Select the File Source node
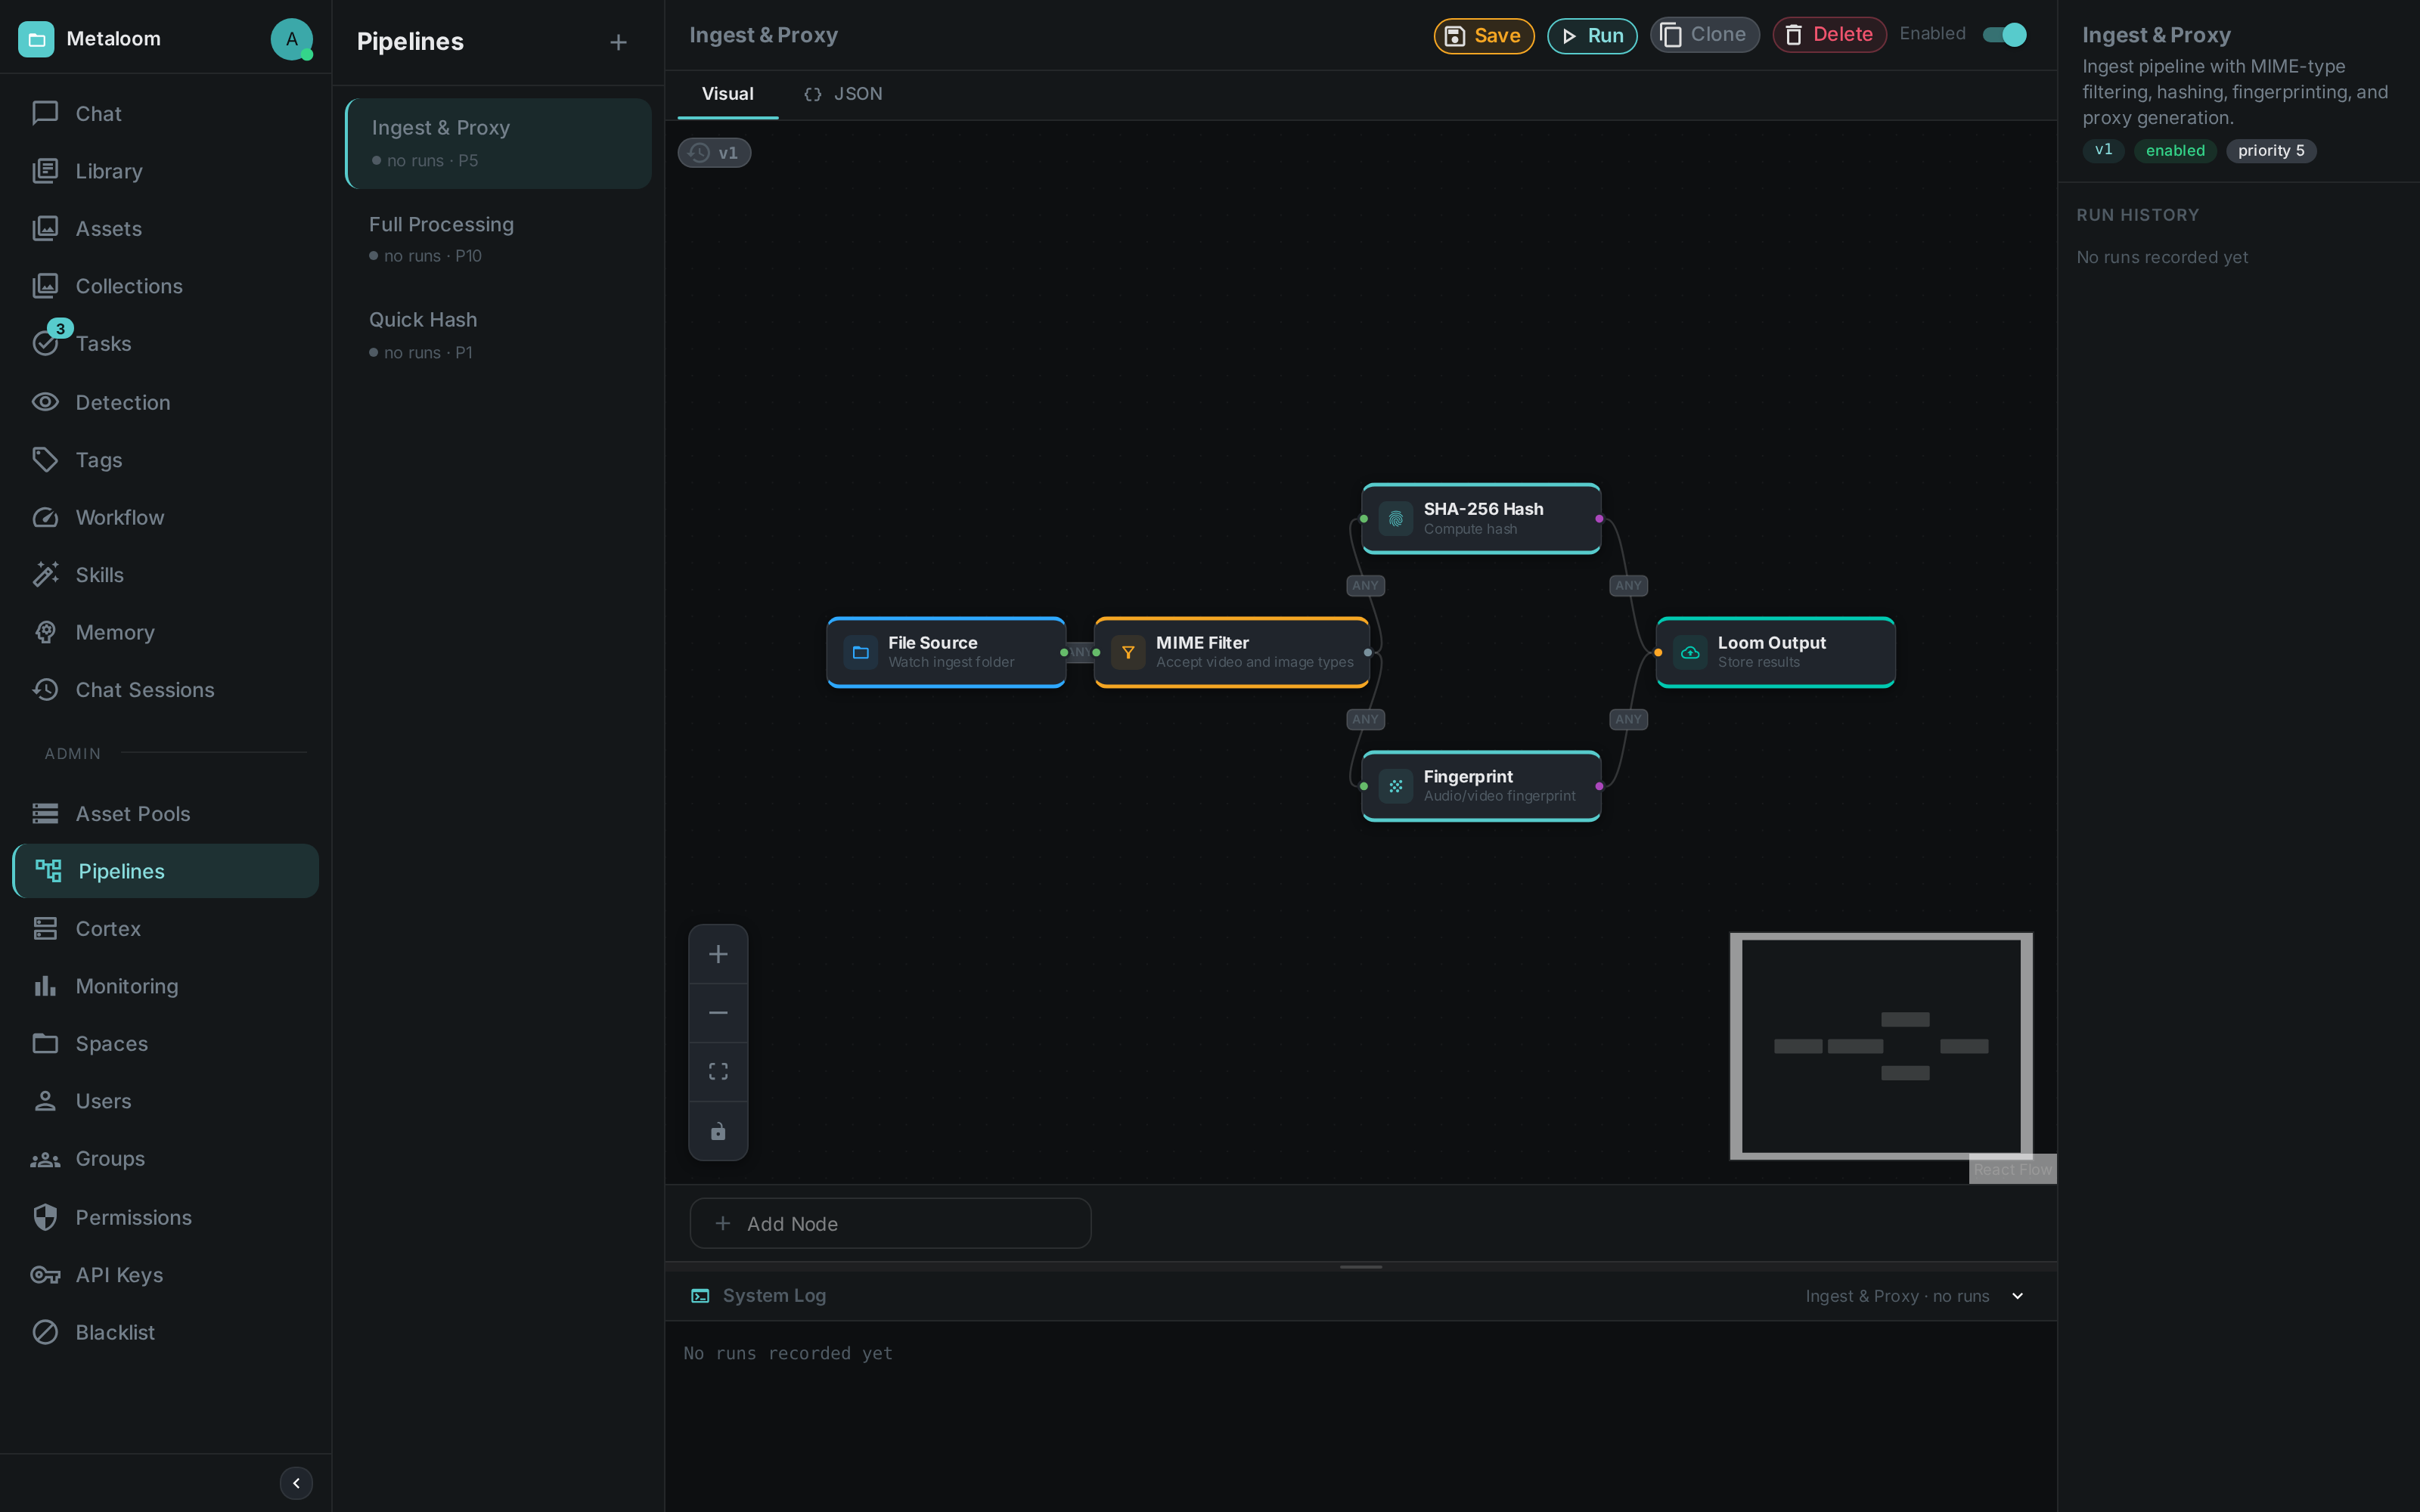Screen dimensions: 2420x1512 coord(946,652)
